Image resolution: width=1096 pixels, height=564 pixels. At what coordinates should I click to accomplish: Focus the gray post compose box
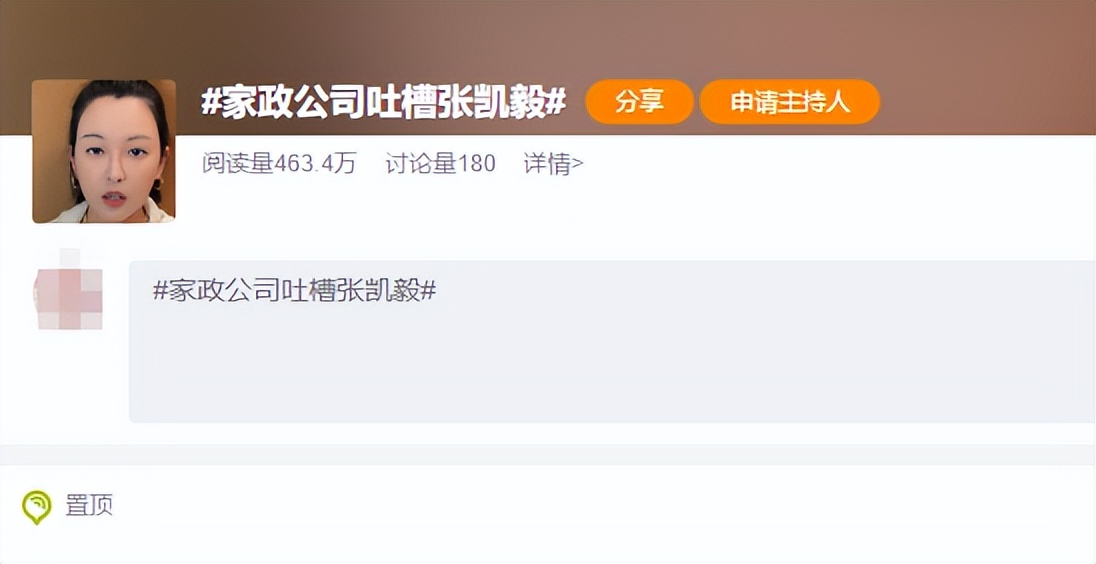[612, 342]
